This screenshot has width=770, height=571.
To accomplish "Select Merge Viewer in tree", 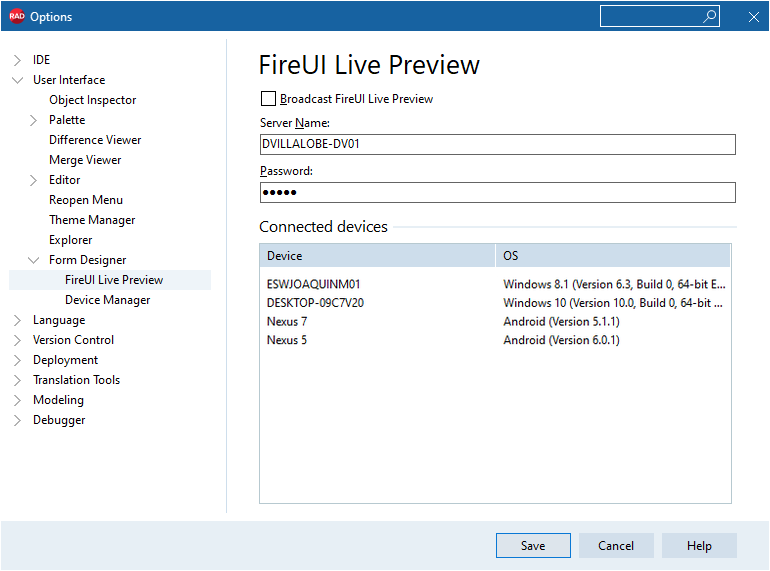I will 85,160.
